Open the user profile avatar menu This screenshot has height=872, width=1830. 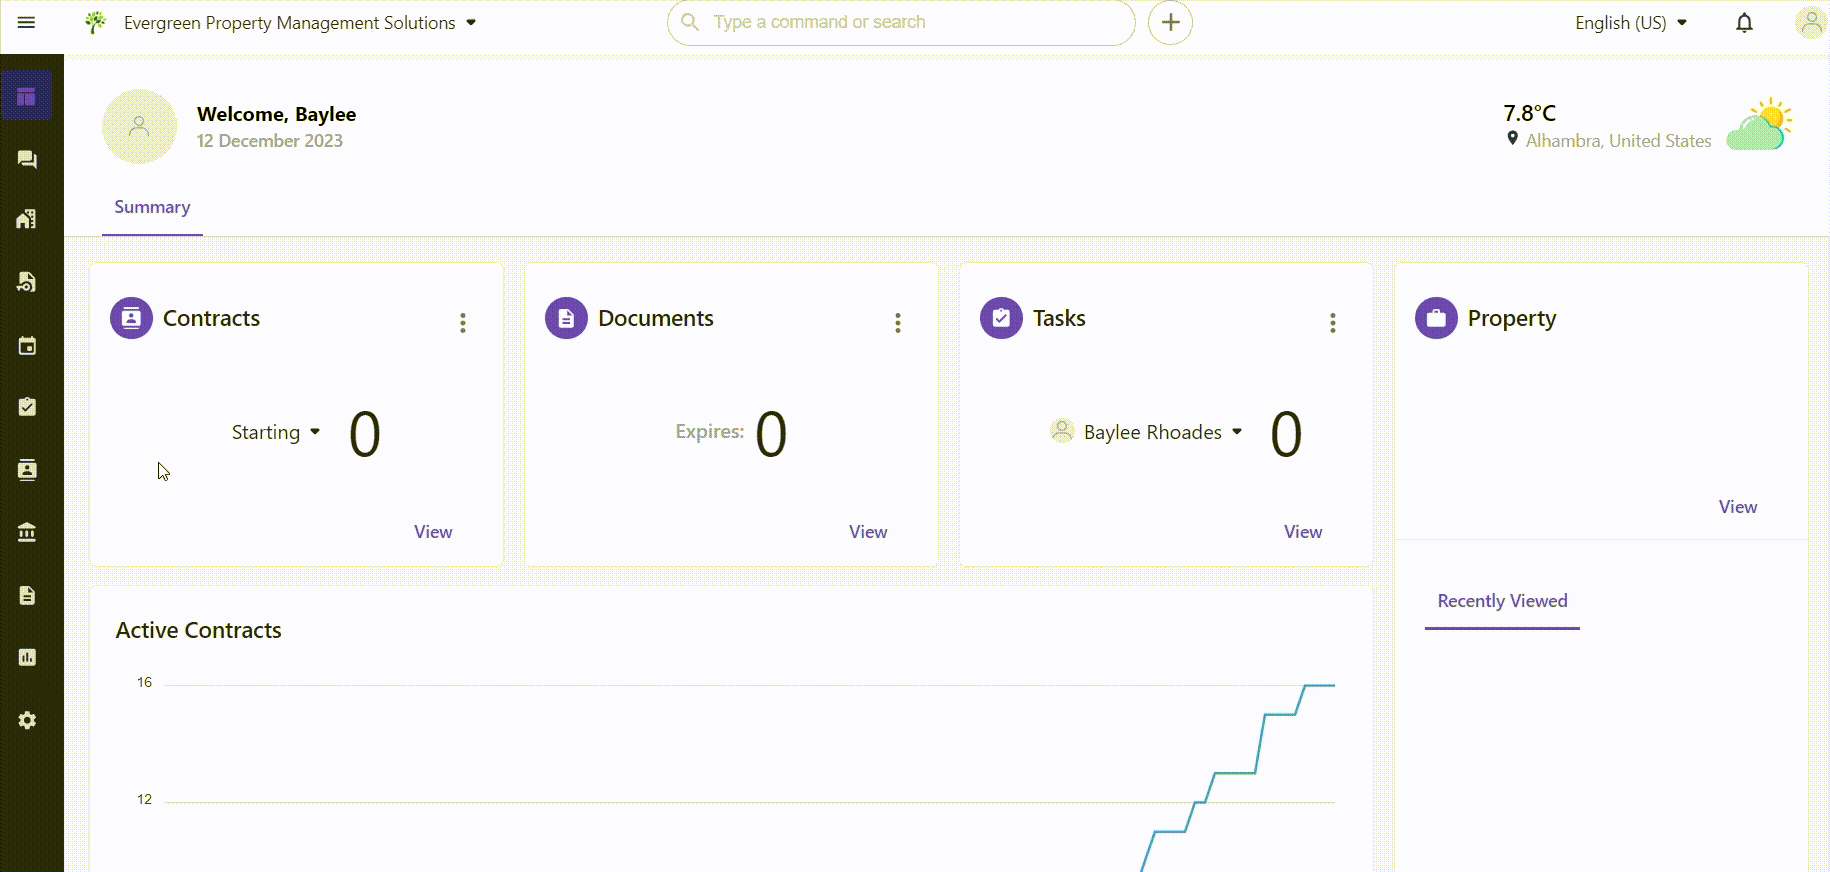1811,23
